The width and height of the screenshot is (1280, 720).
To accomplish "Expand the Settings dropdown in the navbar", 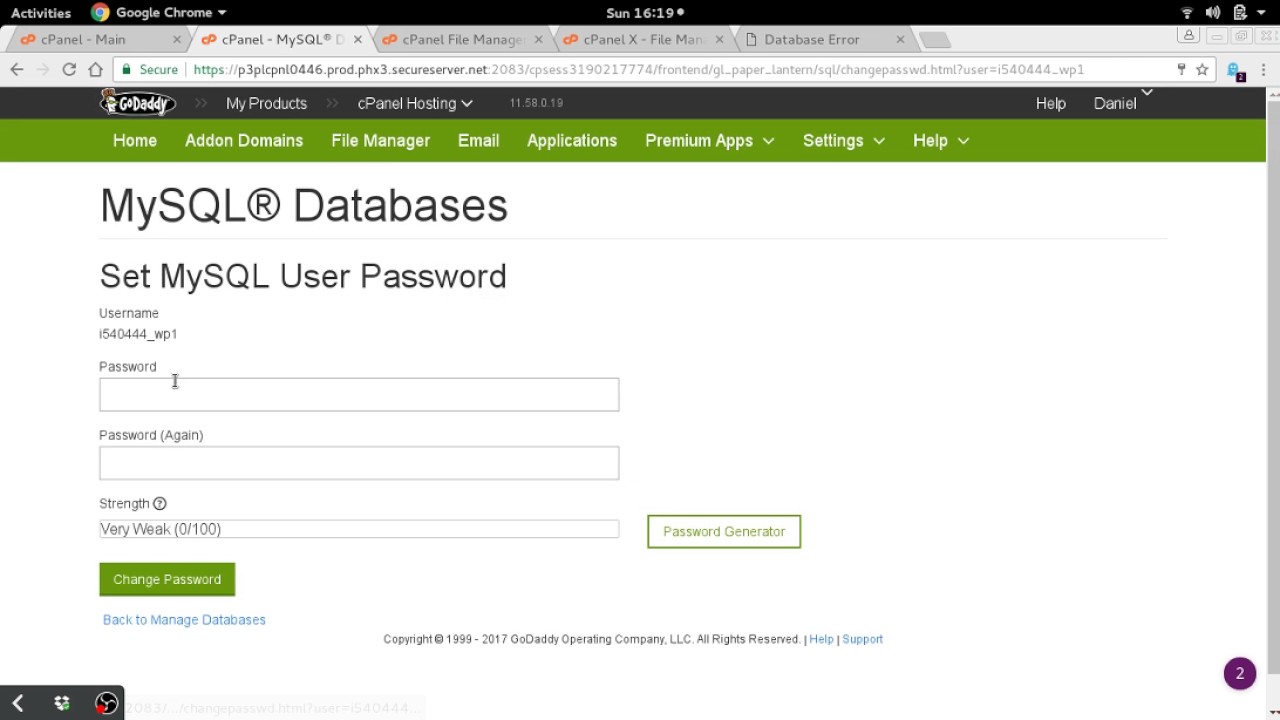I will 843,141.
